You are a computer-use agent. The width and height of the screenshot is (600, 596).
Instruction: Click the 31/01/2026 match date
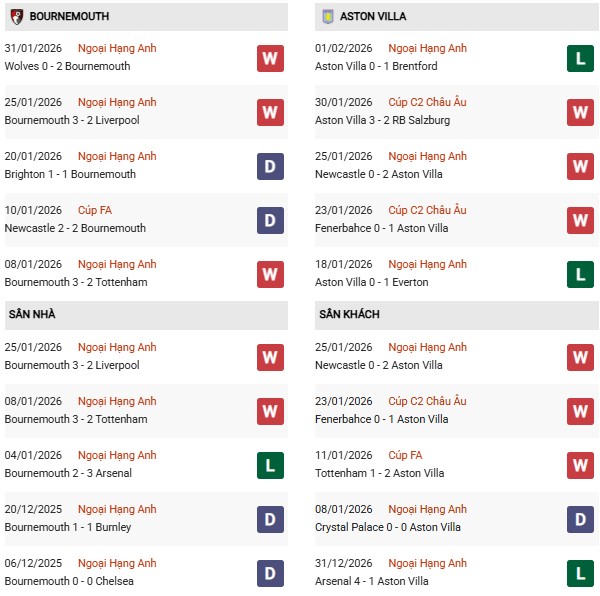33,48
